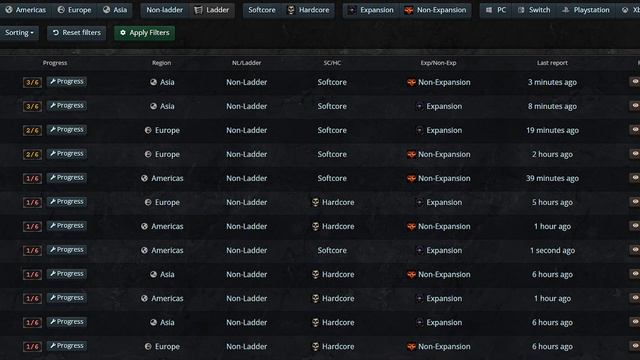The width and height of the screenshot is (640, 360).
Task: Toggle the Americas region filter
Action: [x=25, y=10]
